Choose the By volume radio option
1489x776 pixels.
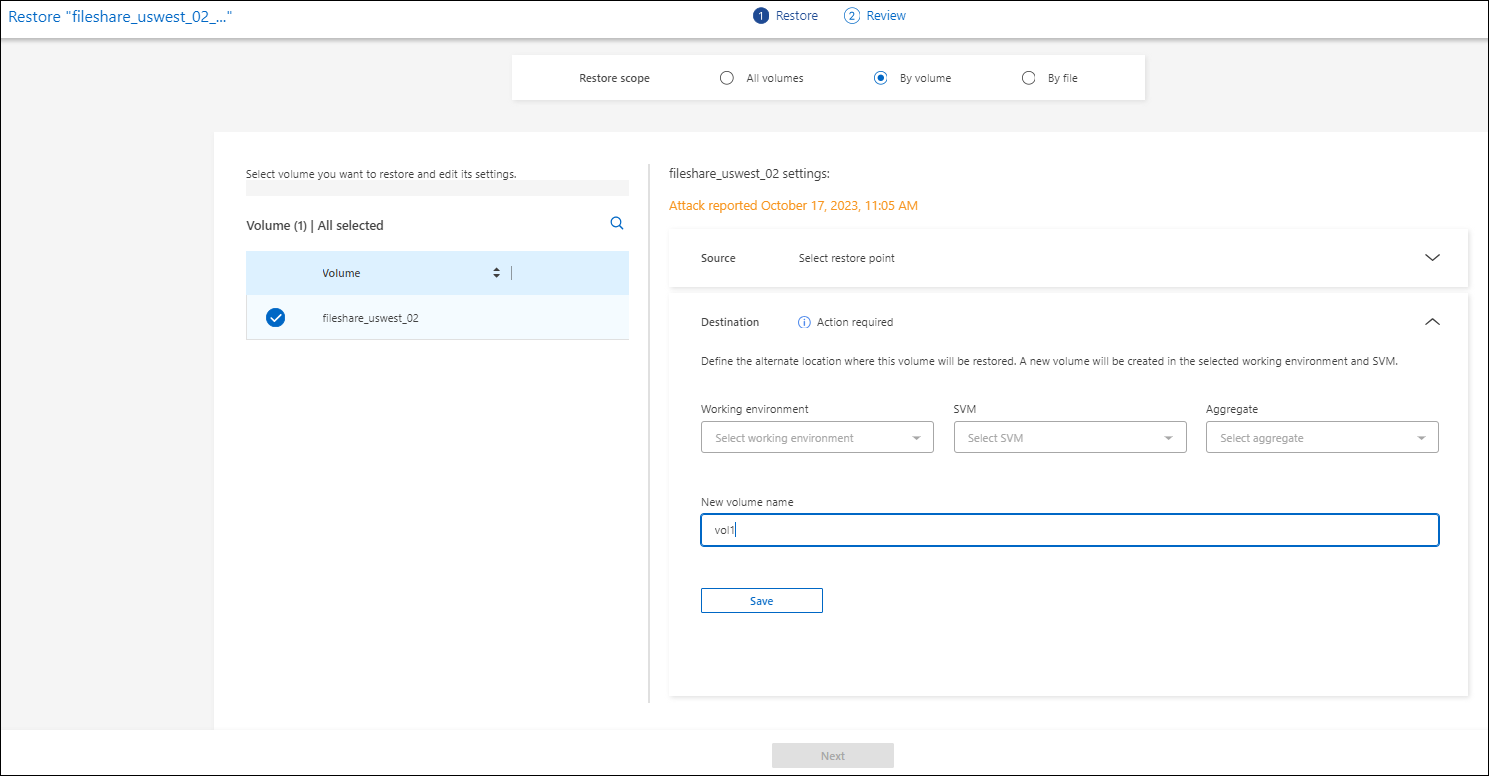(881, 78)
